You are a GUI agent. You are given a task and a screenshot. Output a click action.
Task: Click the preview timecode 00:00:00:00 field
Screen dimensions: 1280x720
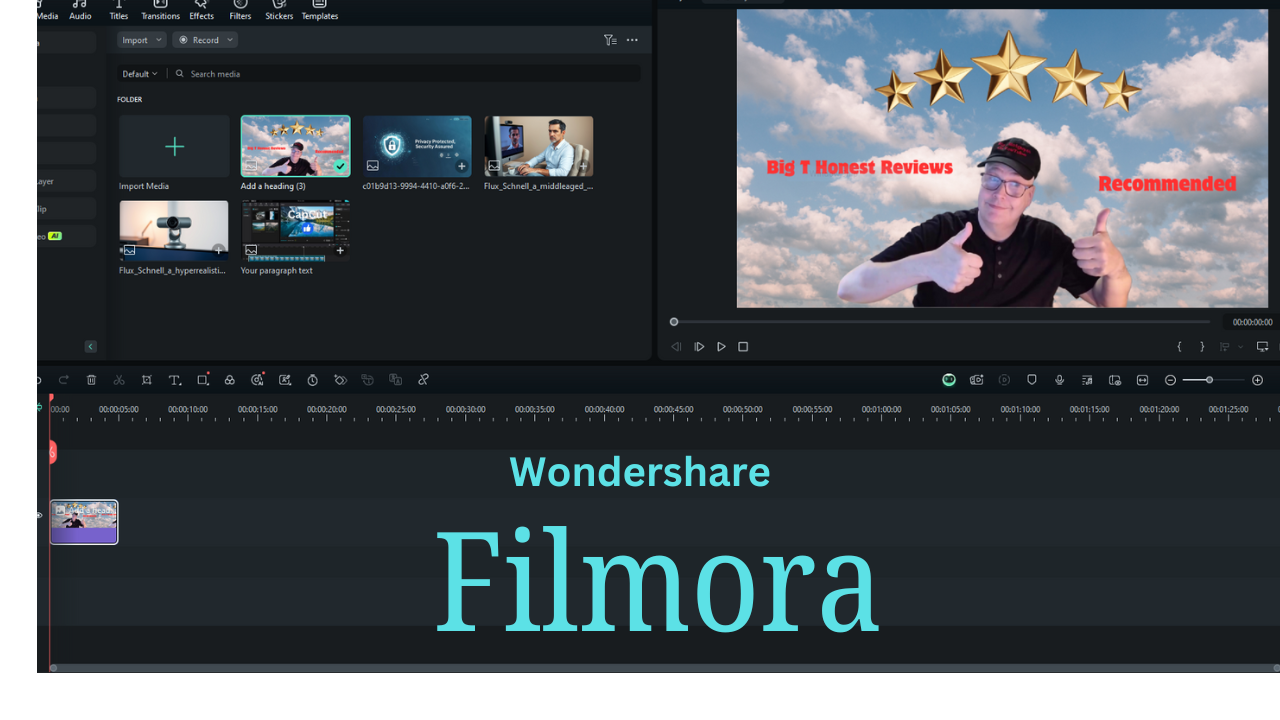point(1252,322)
